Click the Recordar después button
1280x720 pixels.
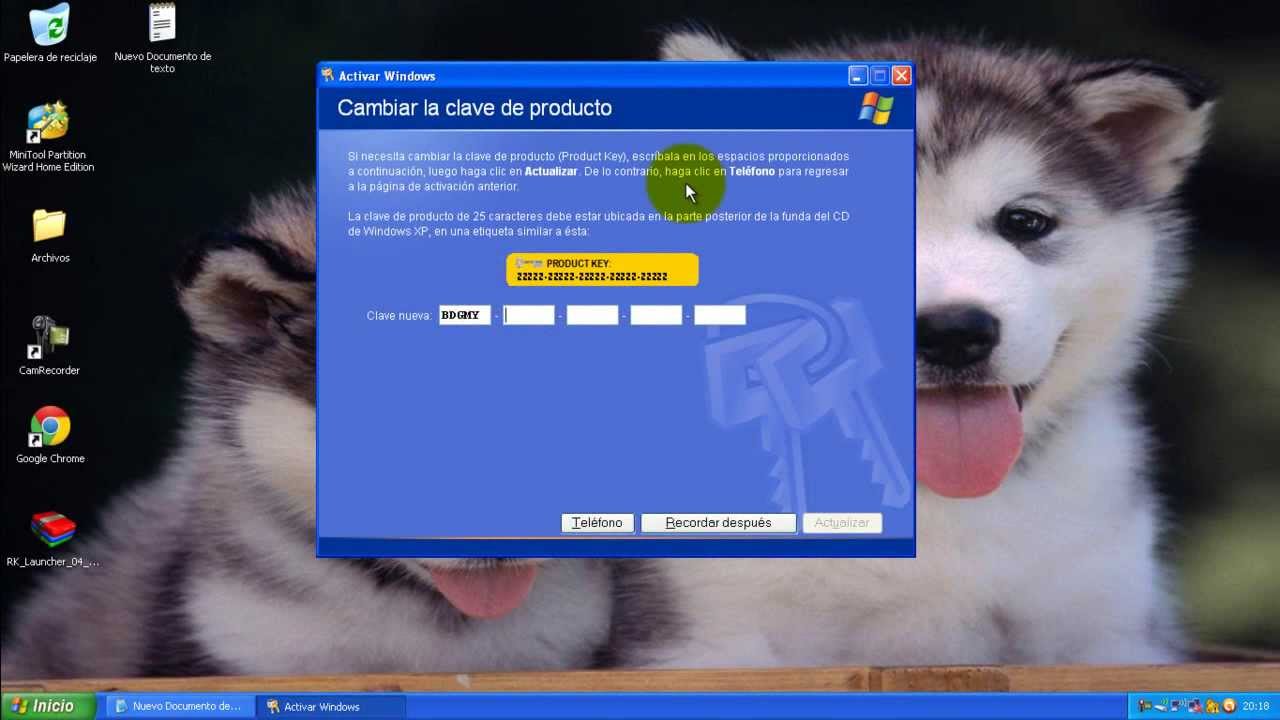[x=718, y=523]
